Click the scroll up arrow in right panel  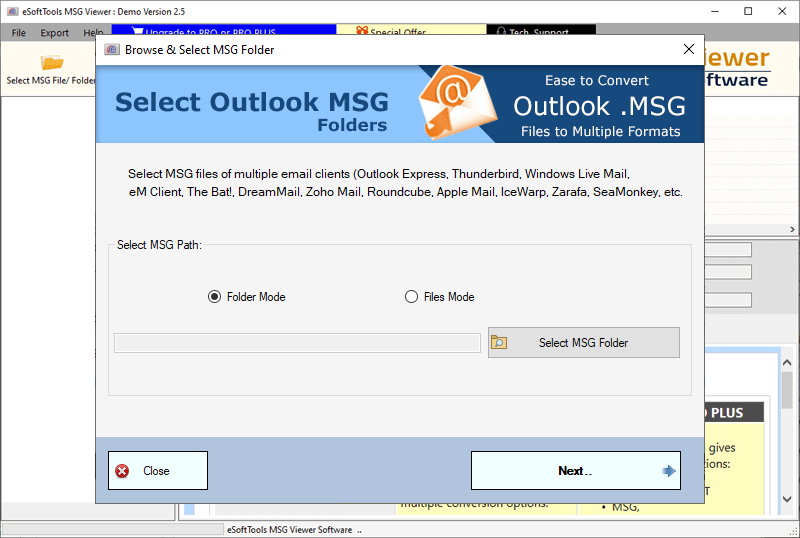(787, 362)
